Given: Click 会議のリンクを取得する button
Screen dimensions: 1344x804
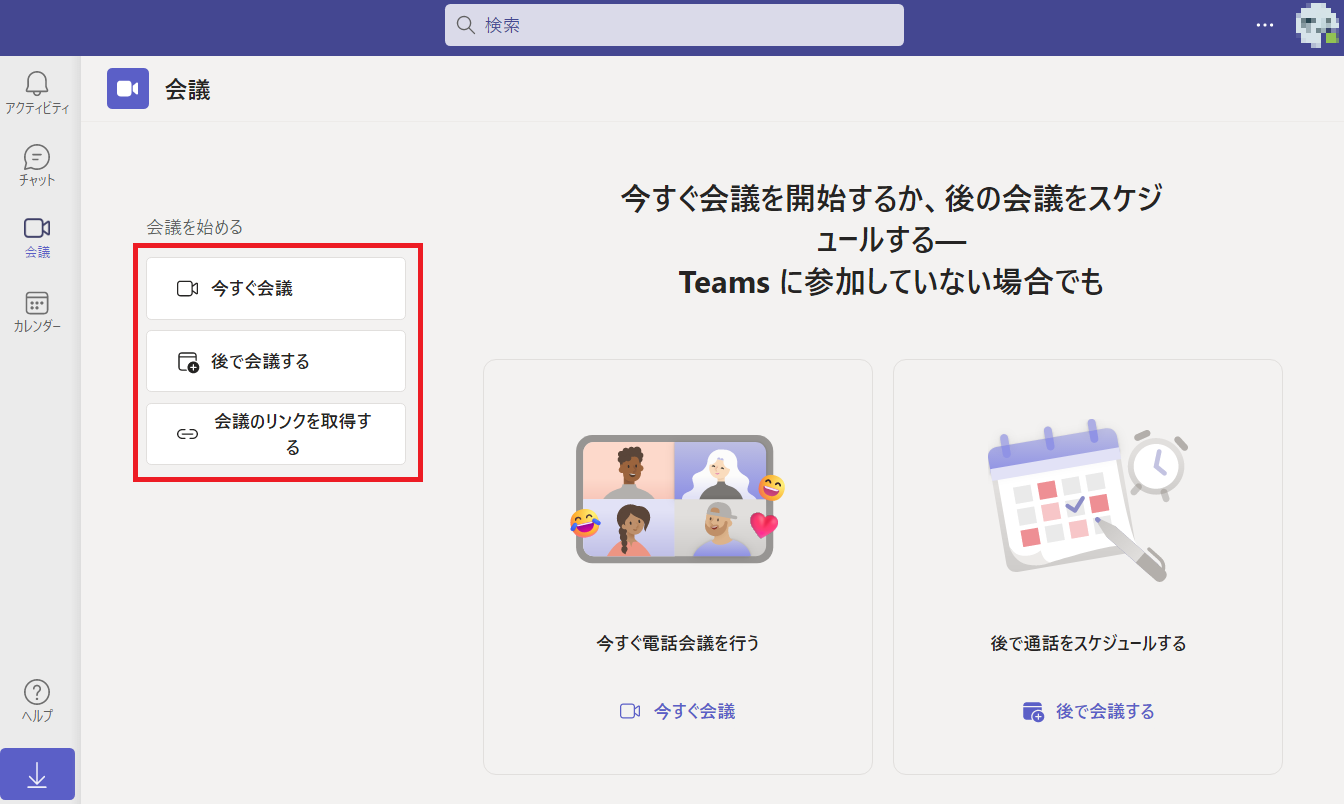Looking at the screenshot, I should point(276,434).
